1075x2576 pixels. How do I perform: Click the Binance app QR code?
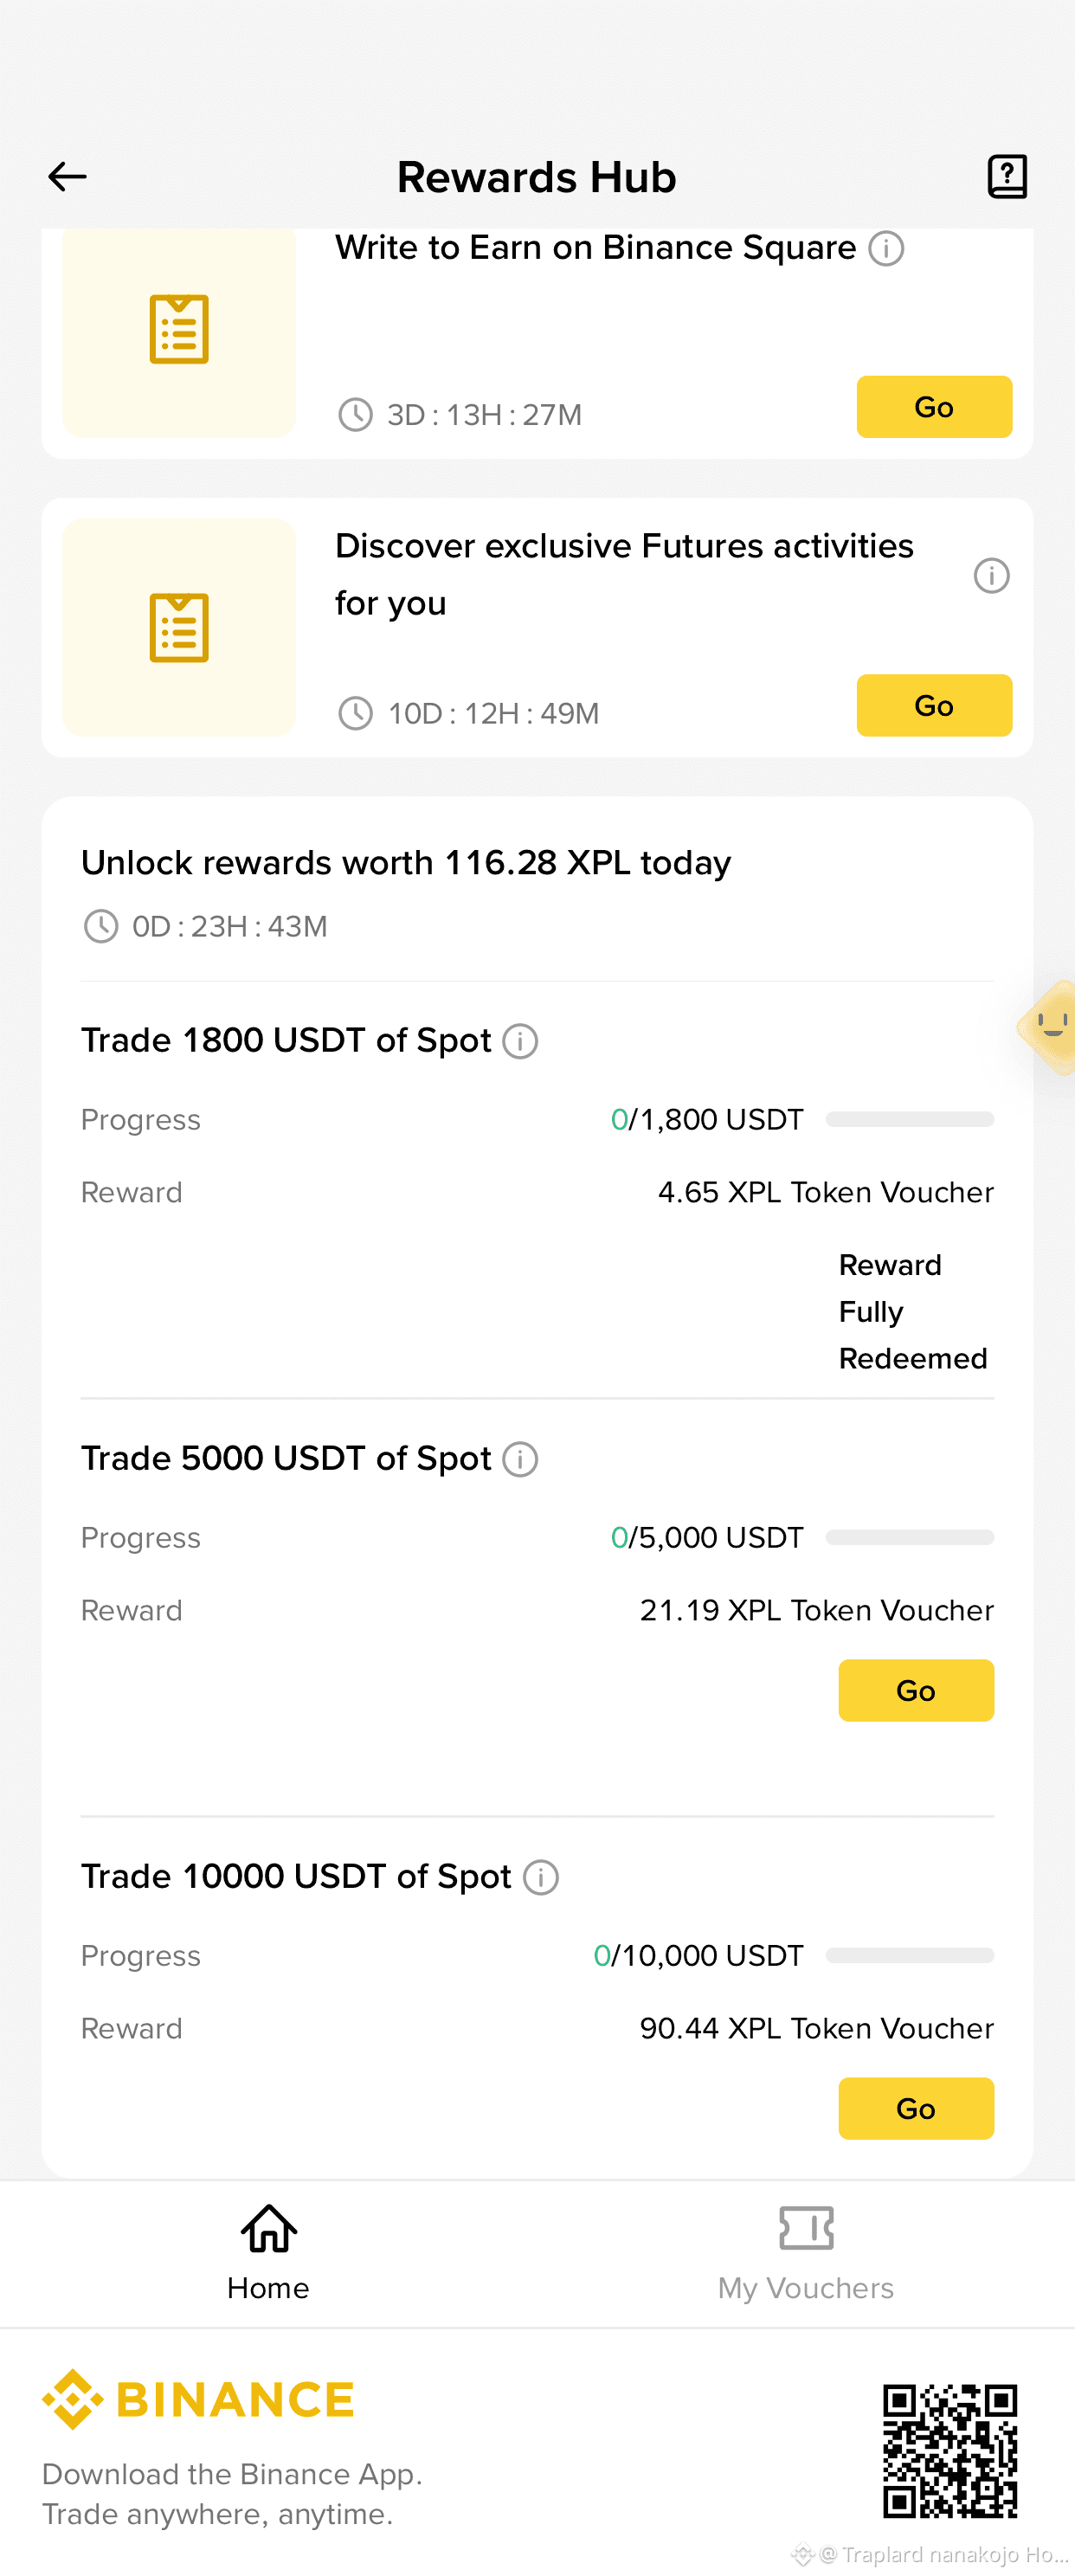(950, 2450)
